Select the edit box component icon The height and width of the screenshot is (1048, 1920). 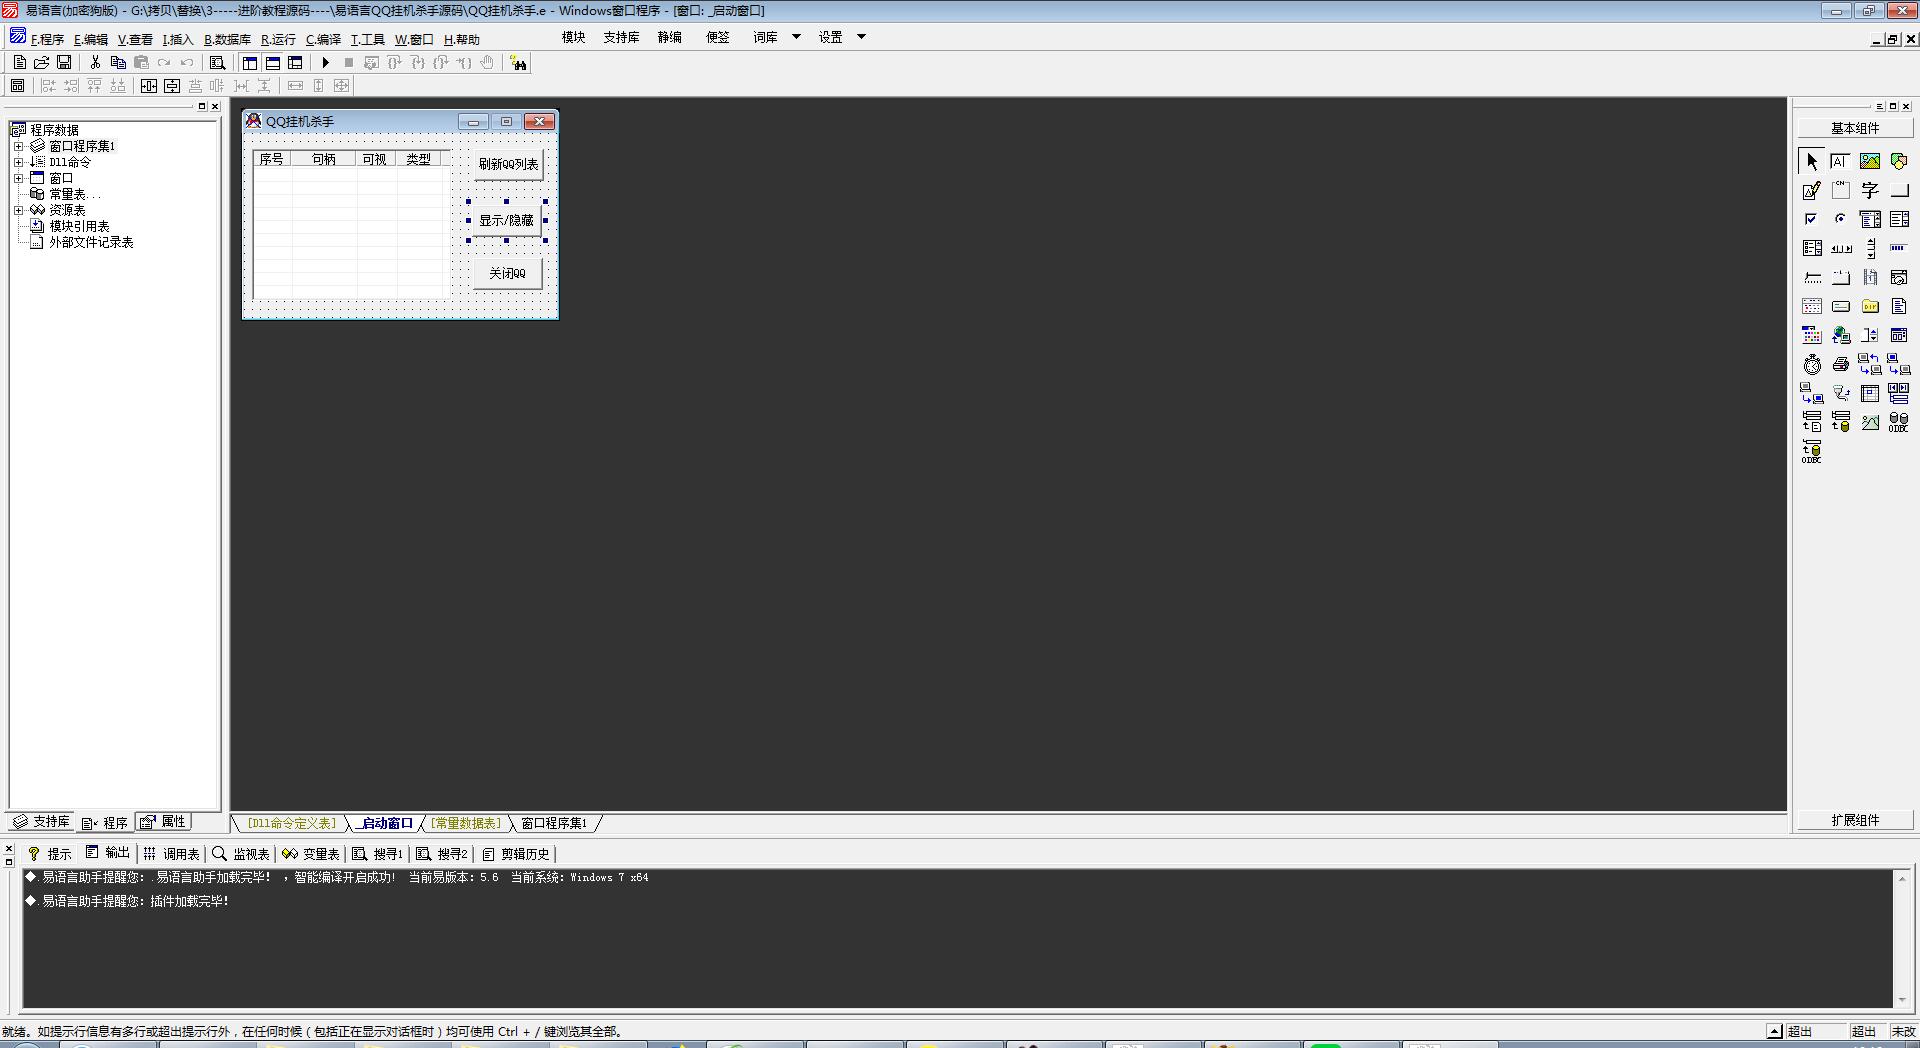click(1840, 161)
